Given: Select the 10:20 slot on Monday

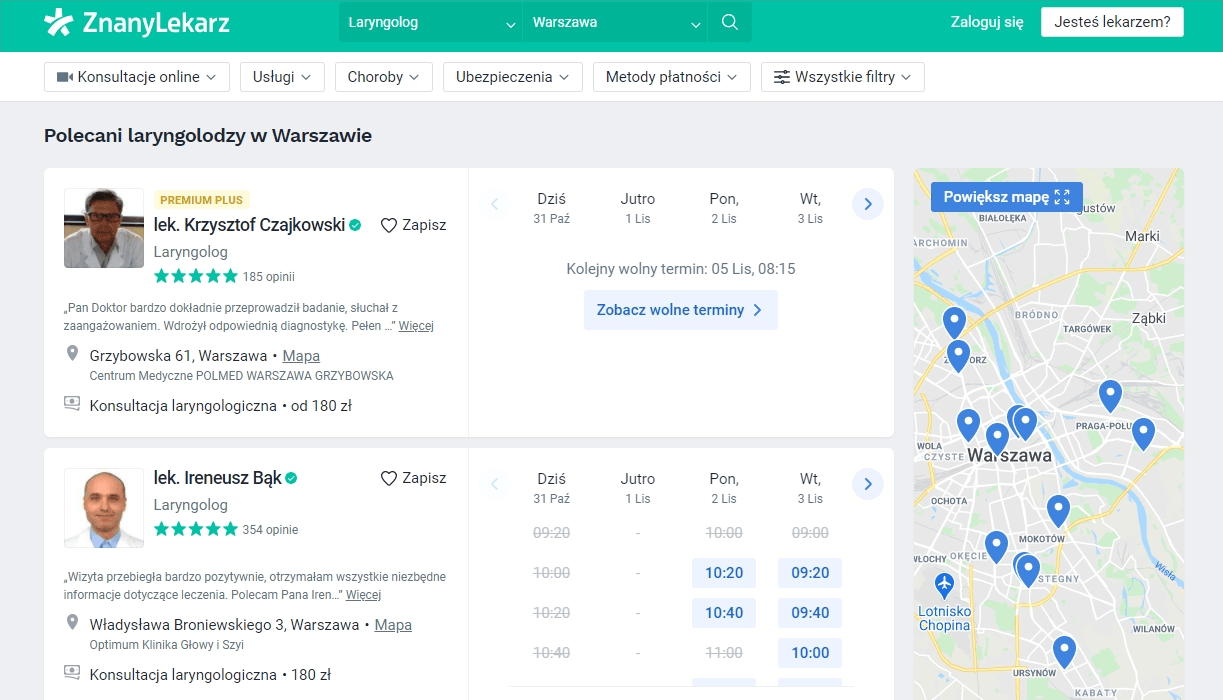Looking at the screenshot, I should (x=723, y=573).
